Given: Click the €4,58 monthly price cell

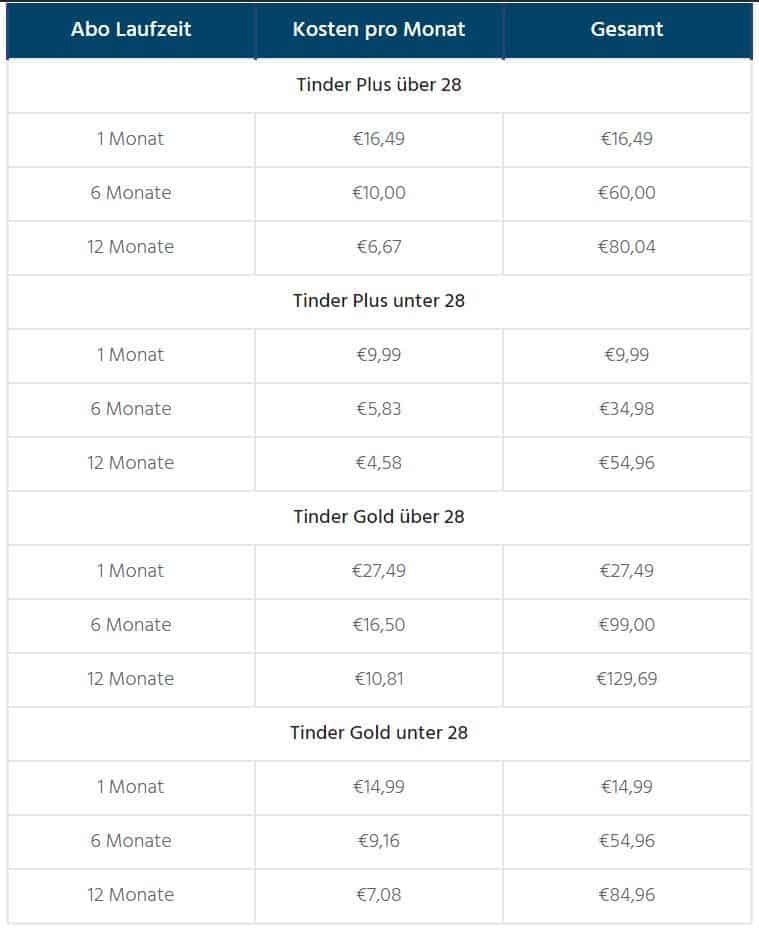Looking at the screenshot, I should 379,463.
